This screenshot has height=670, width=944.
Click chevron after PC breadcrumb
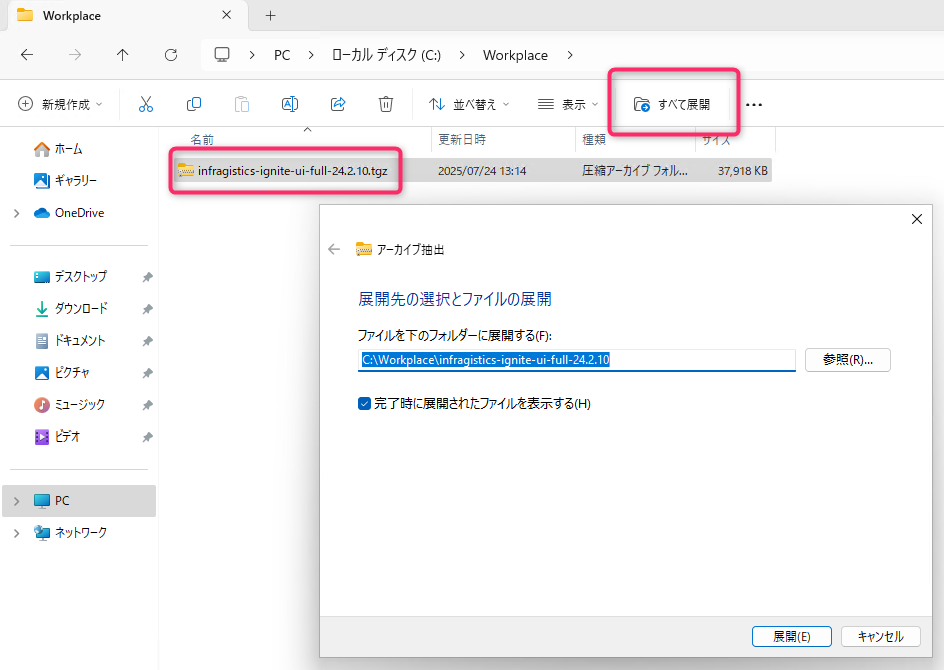click(x=311, y=55)
